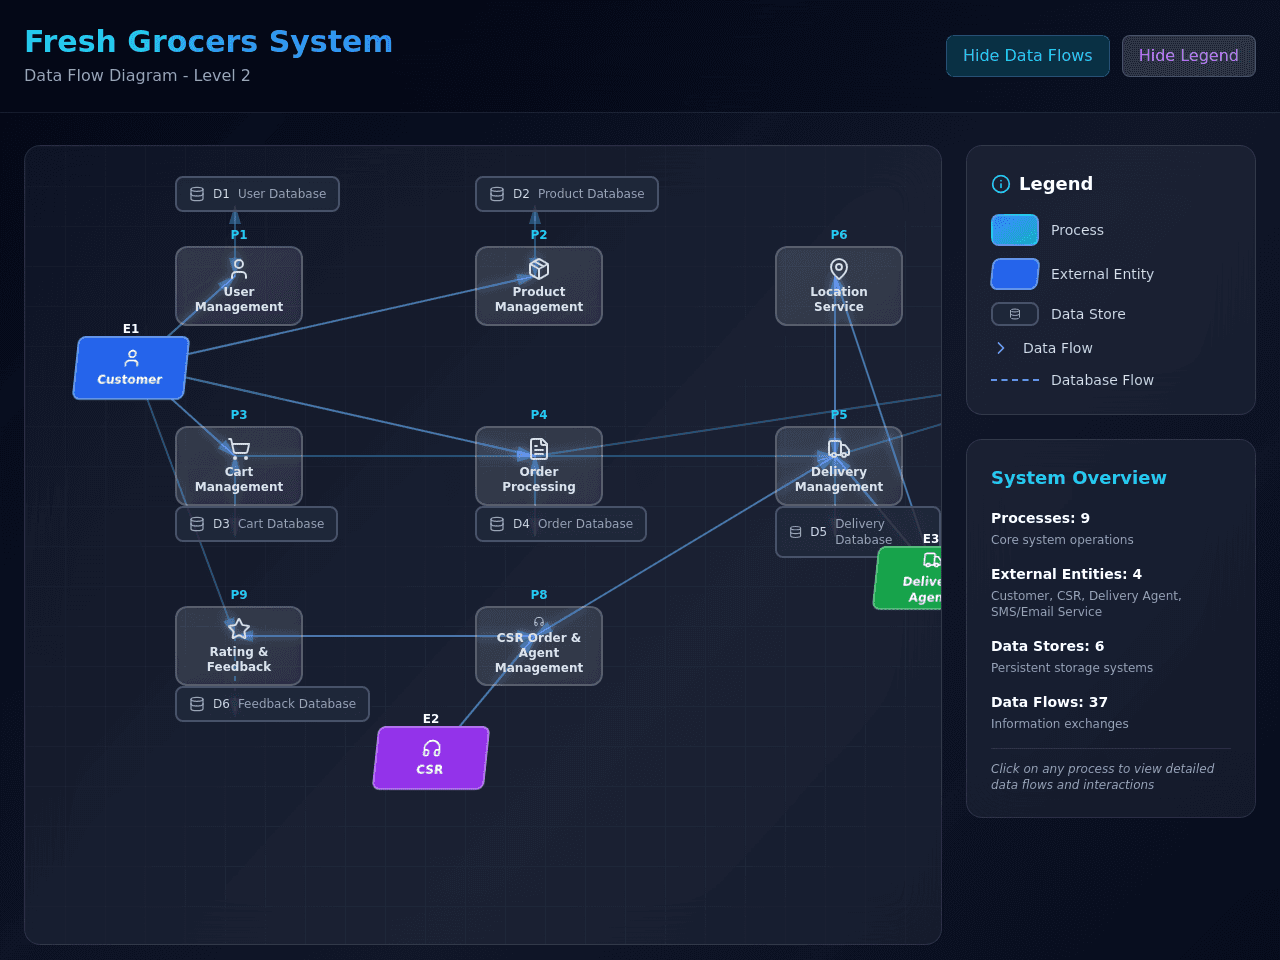Click the Delivery Agent truck icon
The height and width of the screenshot is (960, 1280).
[932, 560]
